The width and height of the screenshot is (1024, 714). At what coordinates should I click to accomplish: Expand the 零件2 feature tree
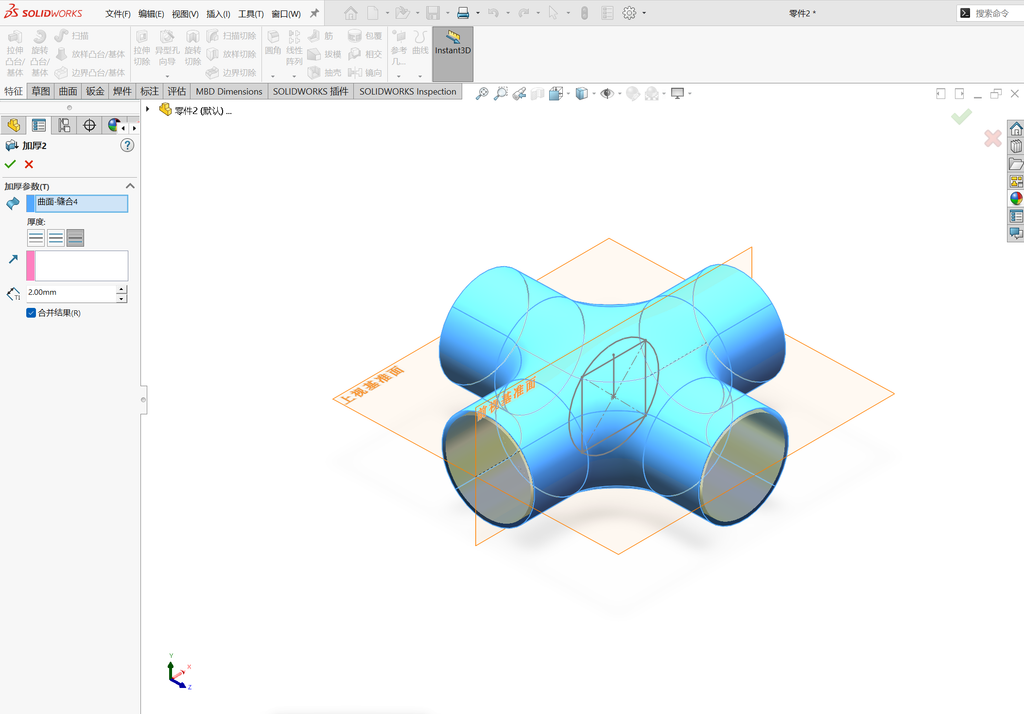[148, 110]
